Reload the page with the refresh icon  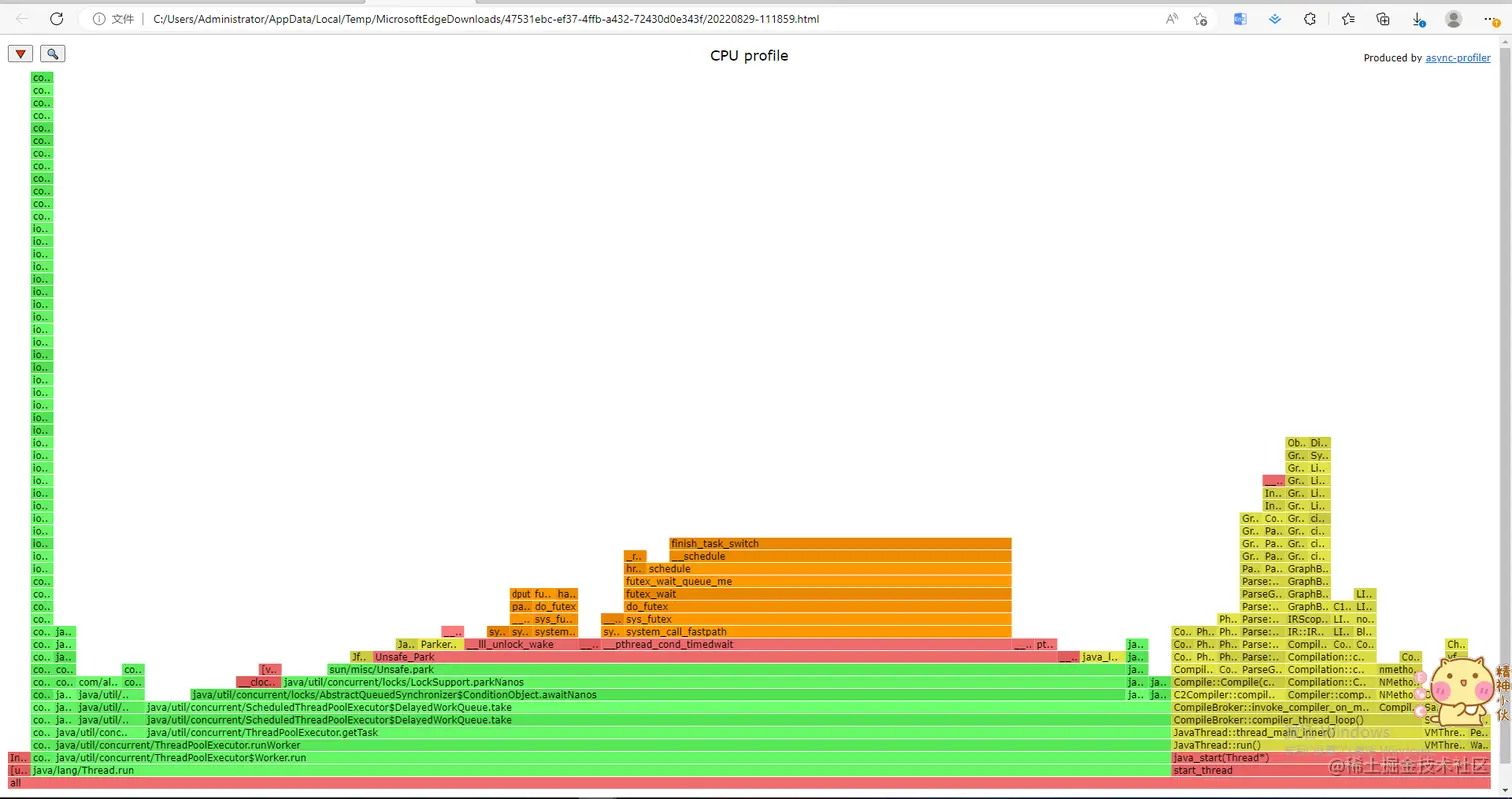click(57, 19)
